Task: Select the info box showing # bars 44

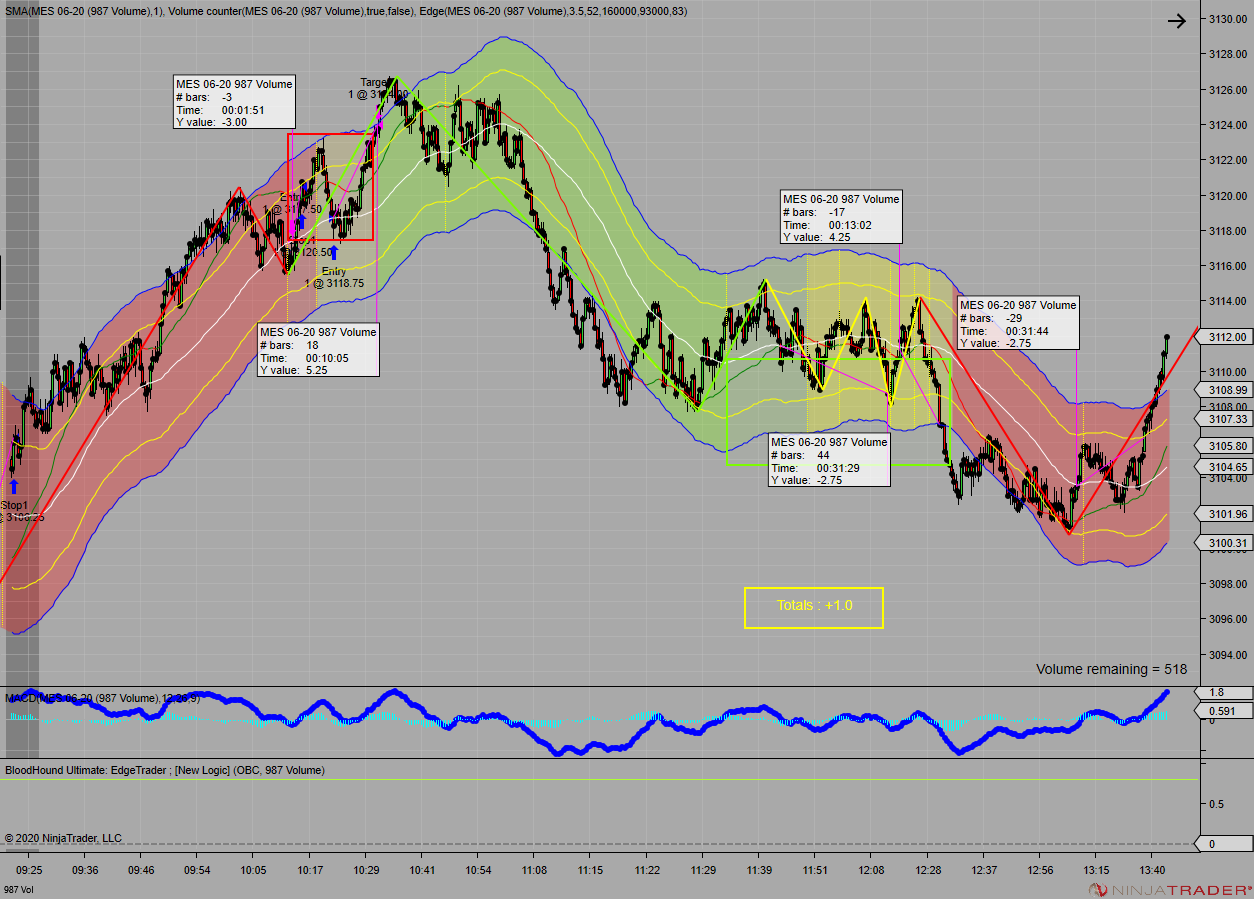Action: pyautogui.click(x=829, y=460)
